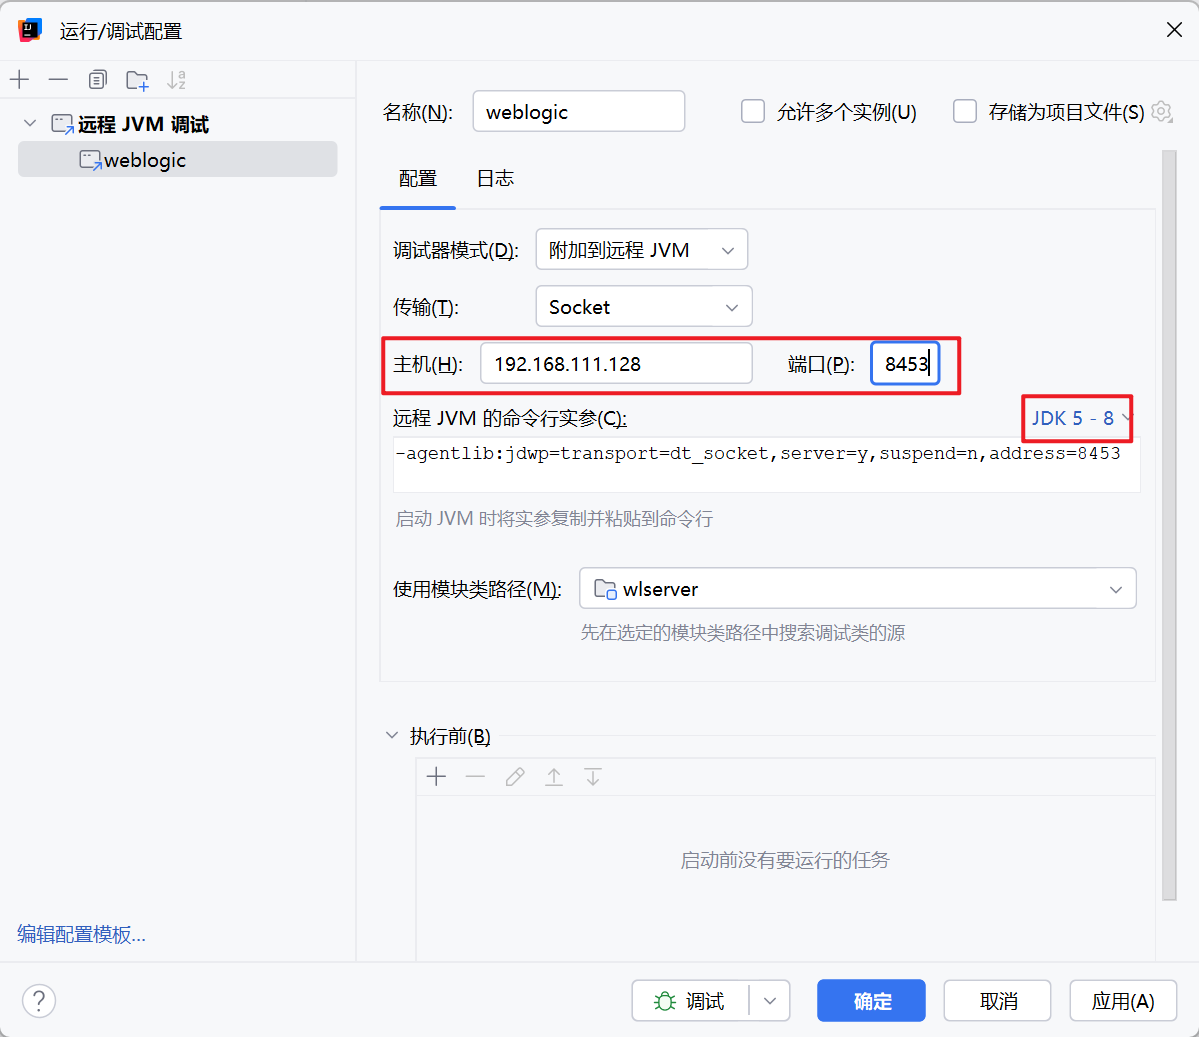Confirm with the 确定 button
Screen dimensions: 1199x1037
click(872, 1001)
